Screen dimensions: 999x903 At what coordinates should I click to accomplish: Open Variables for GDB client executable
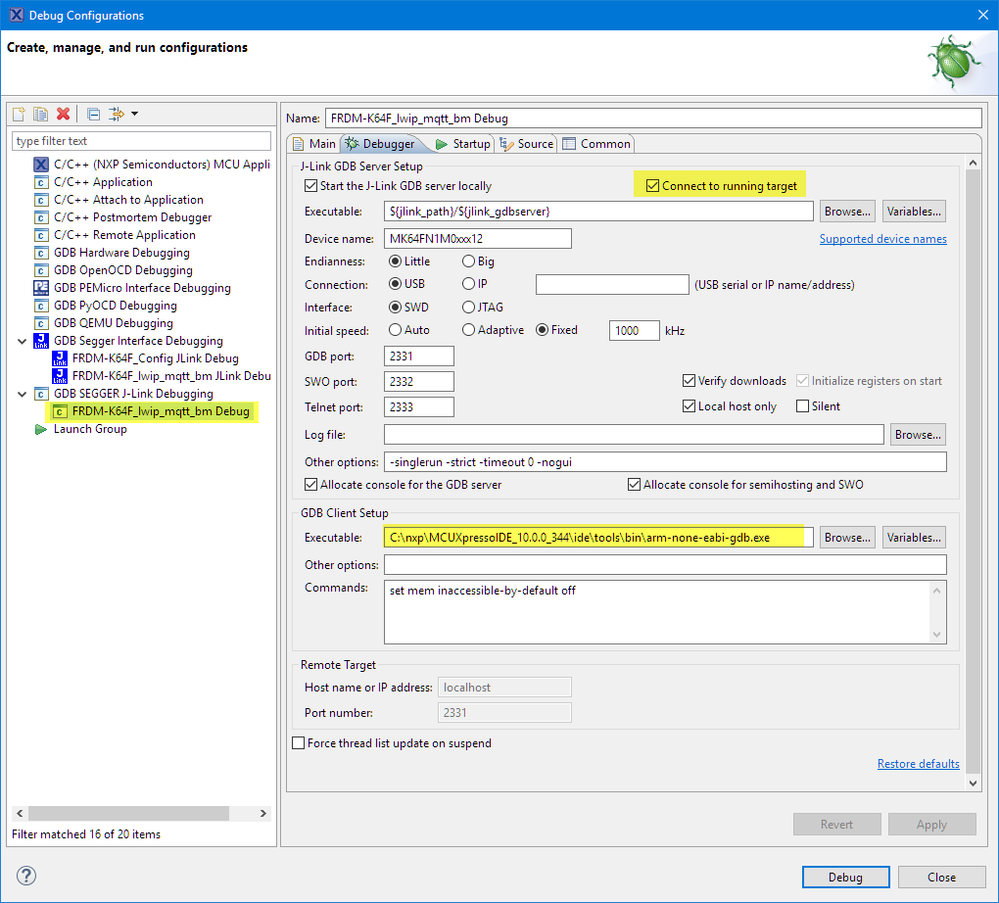pos(914,538)
